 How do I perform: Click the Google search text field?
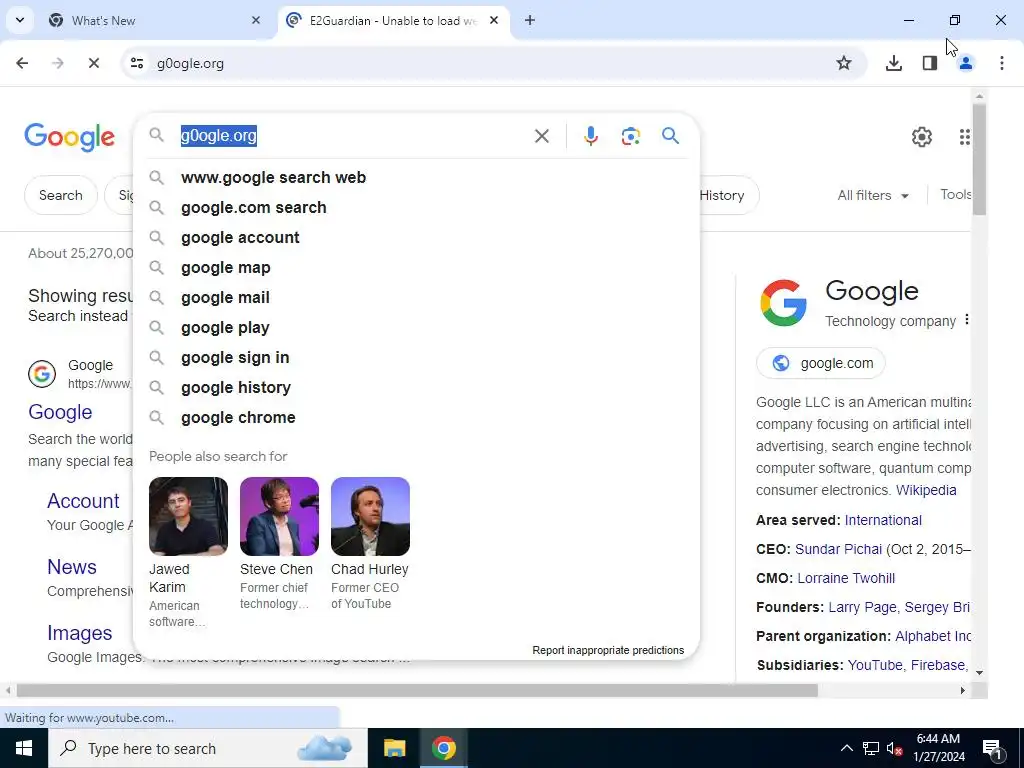[x=353, y=136]
